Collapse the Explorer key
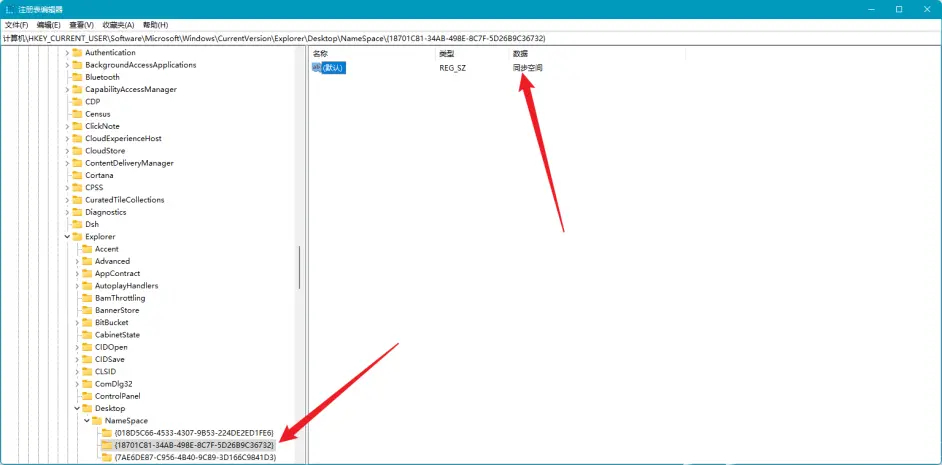The image size is (942, 465). [x=67, y=237]
